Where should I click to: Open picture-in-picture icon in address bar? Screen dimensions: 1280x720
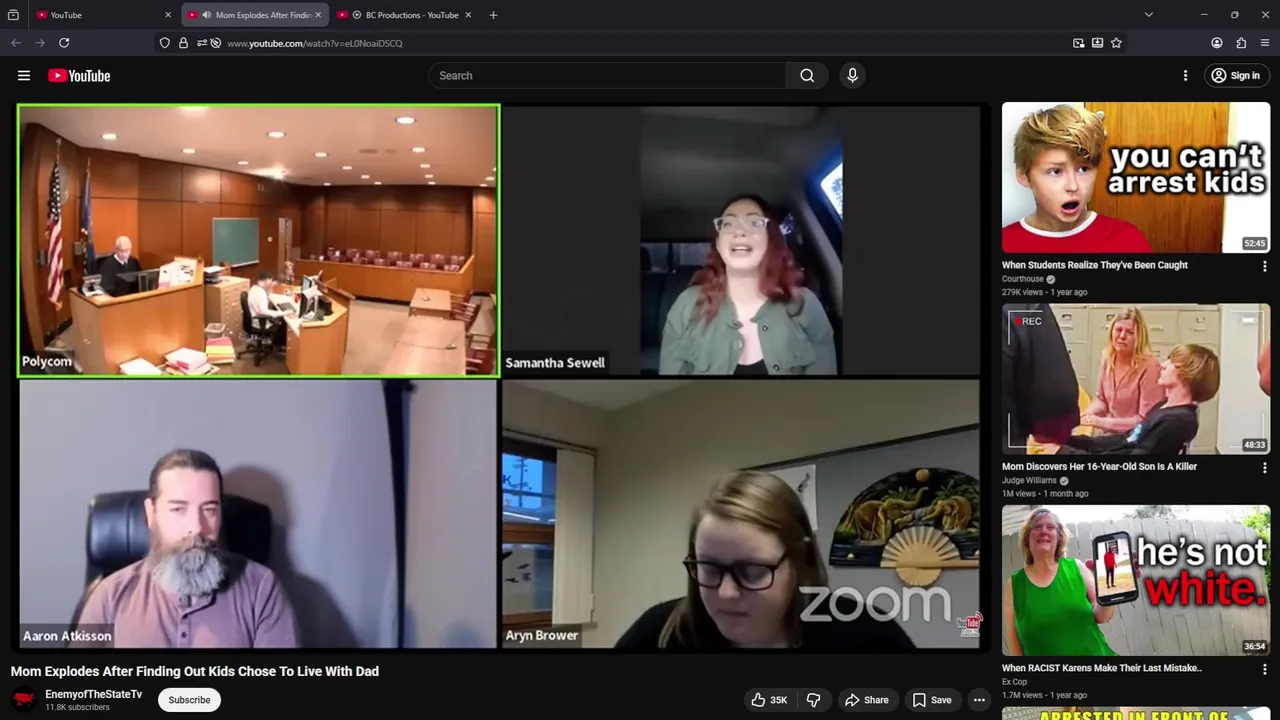tap(1078, 43)
